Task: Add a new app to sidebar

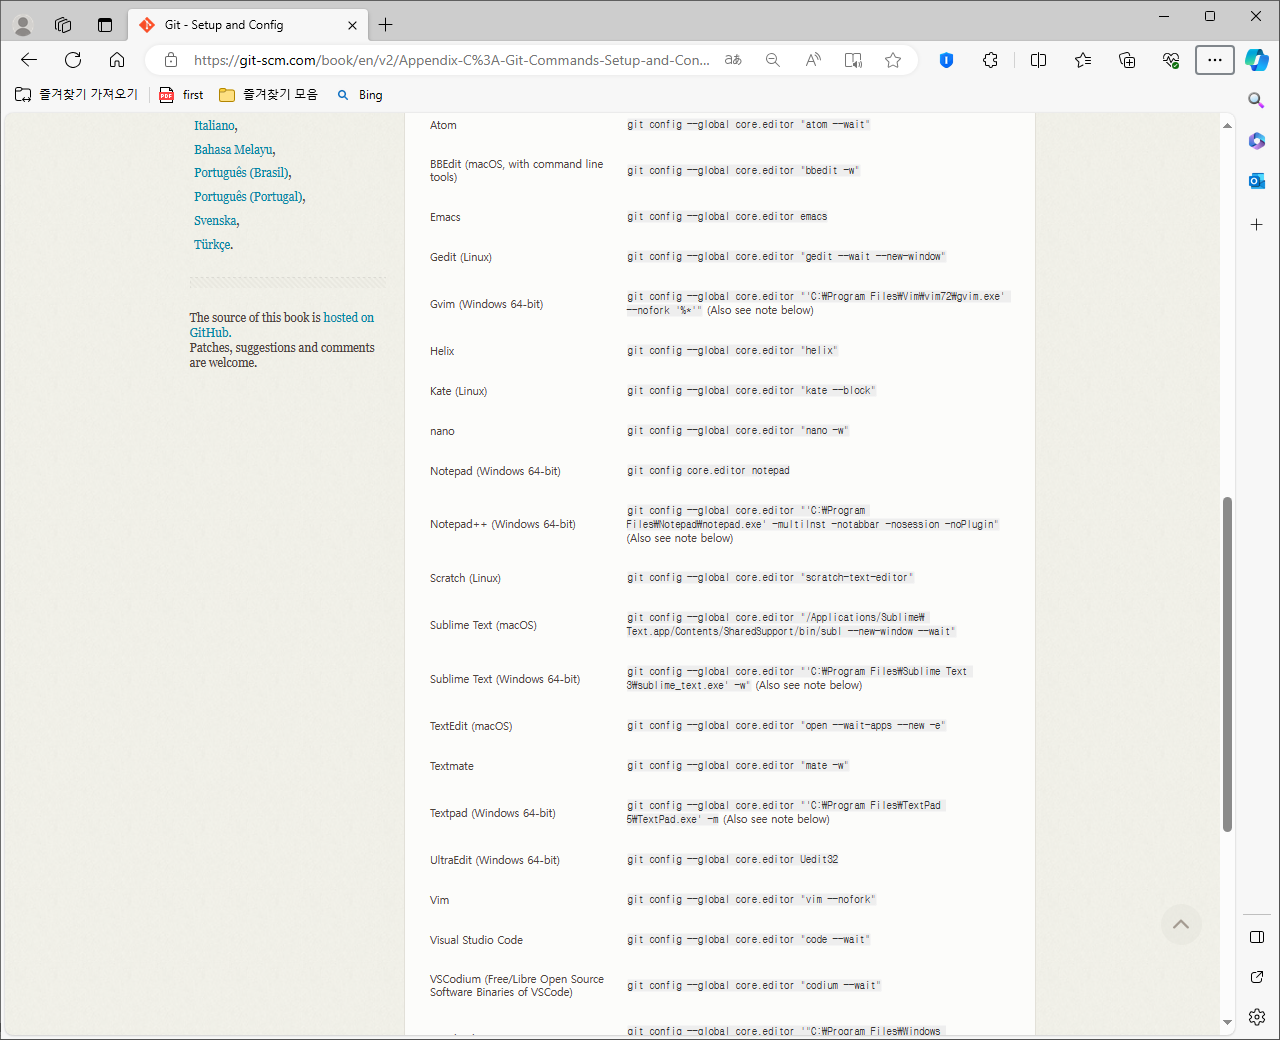Action: [x=1257, y=225]
